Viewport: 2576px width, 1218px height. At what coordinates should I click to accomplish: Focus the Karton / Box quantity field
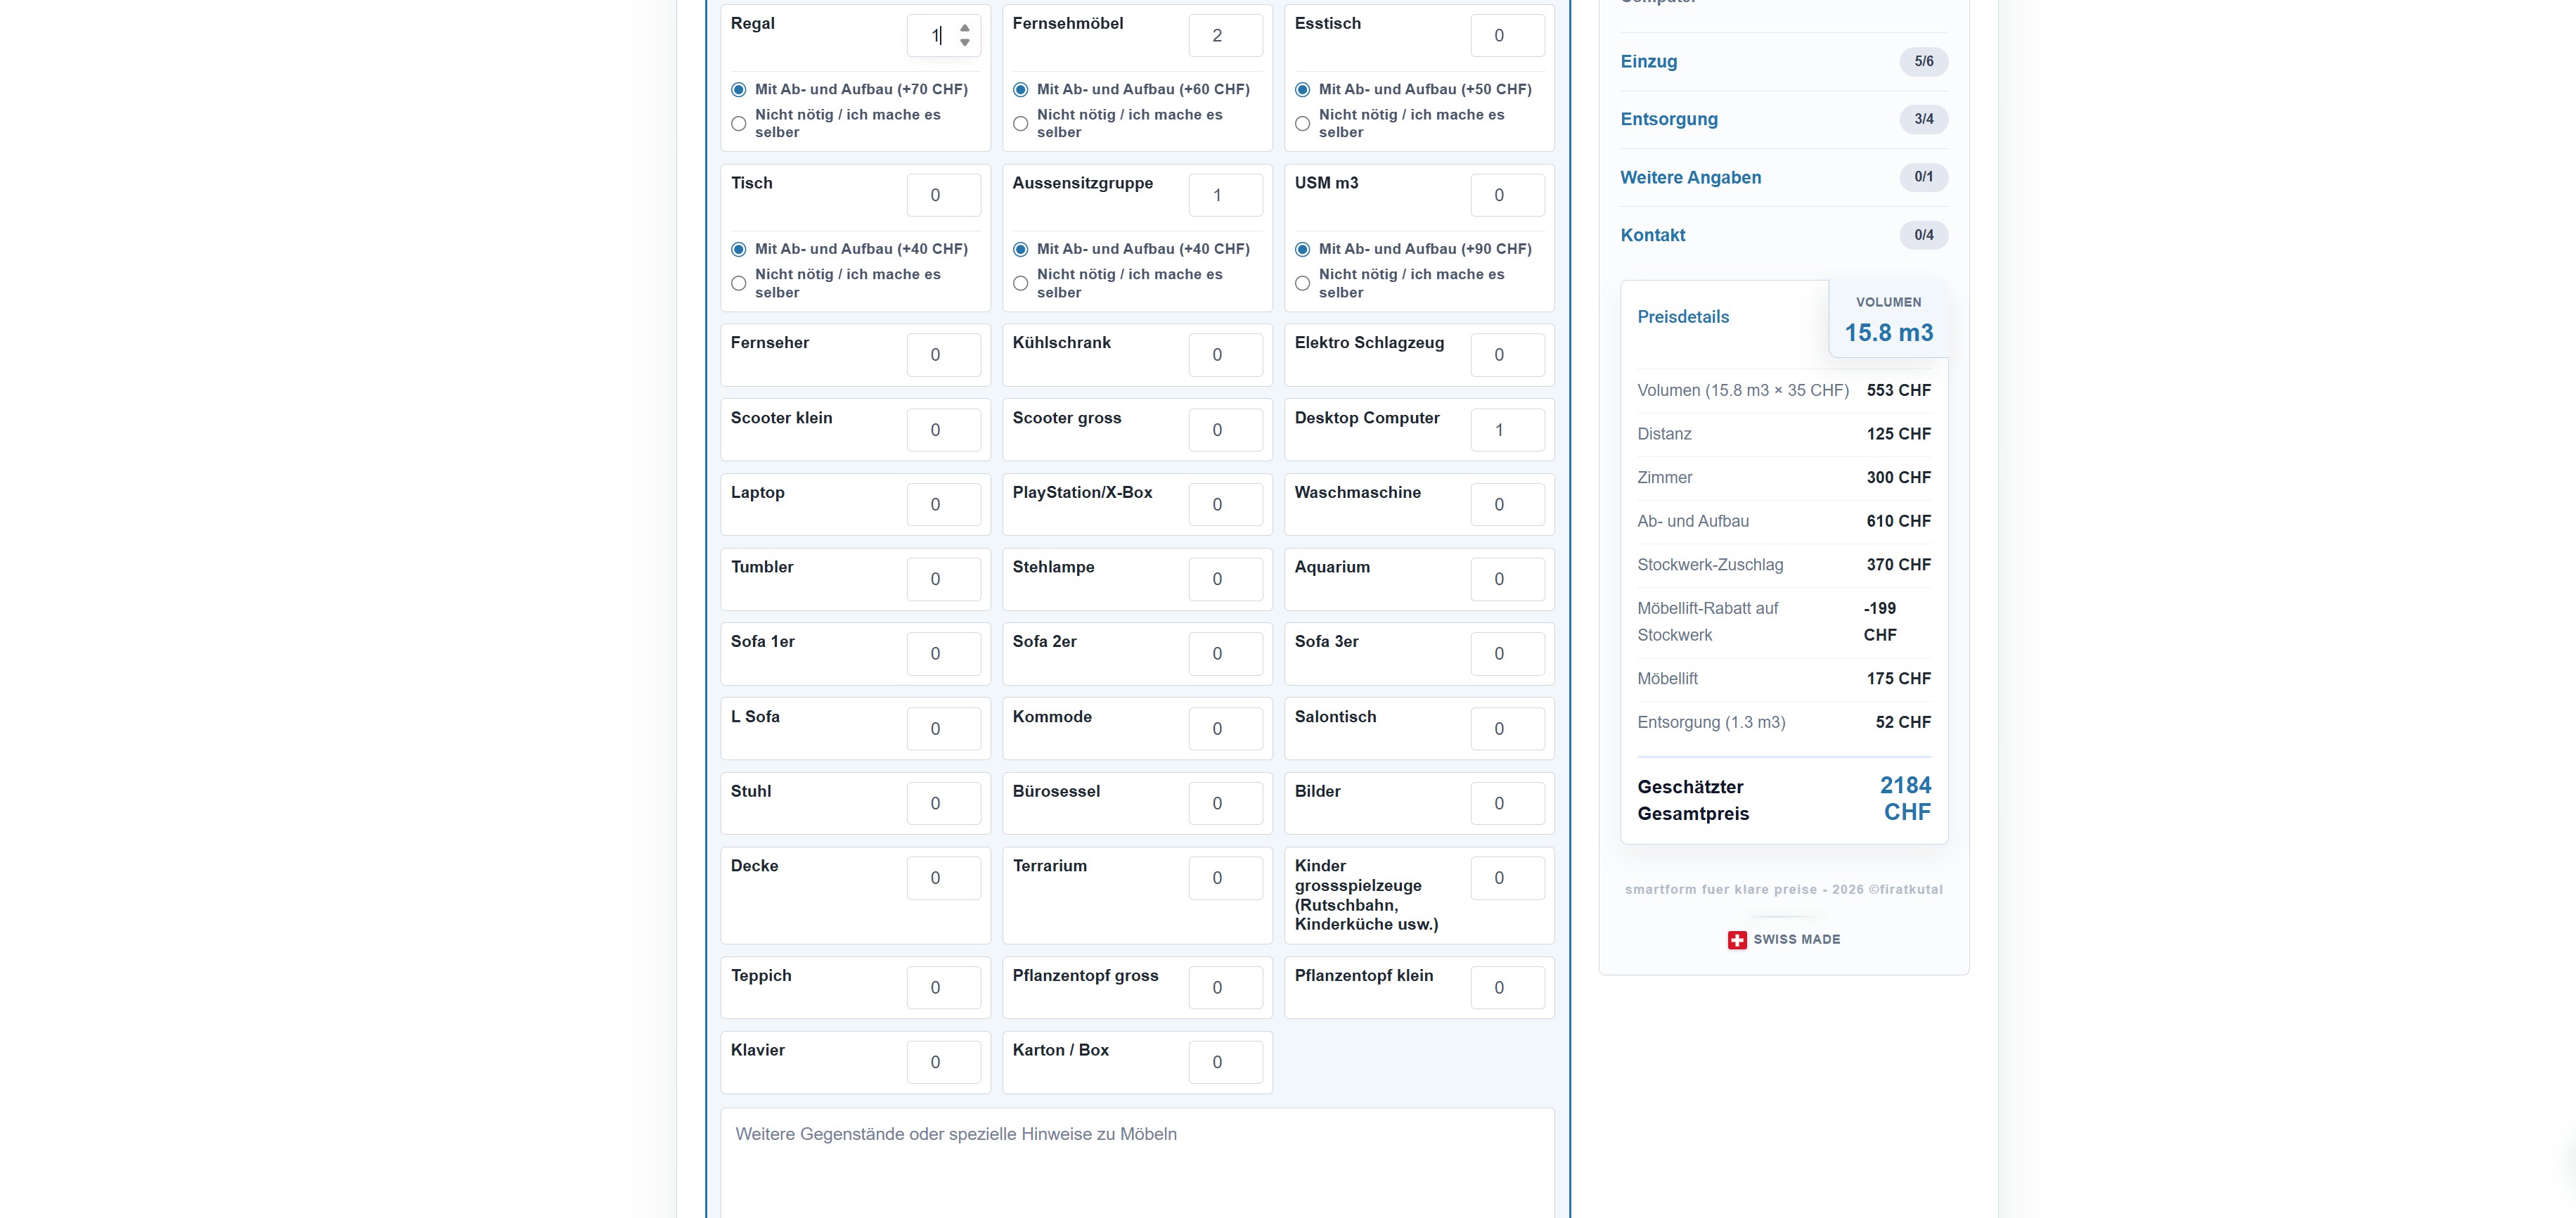(x=1225, y=1062)
